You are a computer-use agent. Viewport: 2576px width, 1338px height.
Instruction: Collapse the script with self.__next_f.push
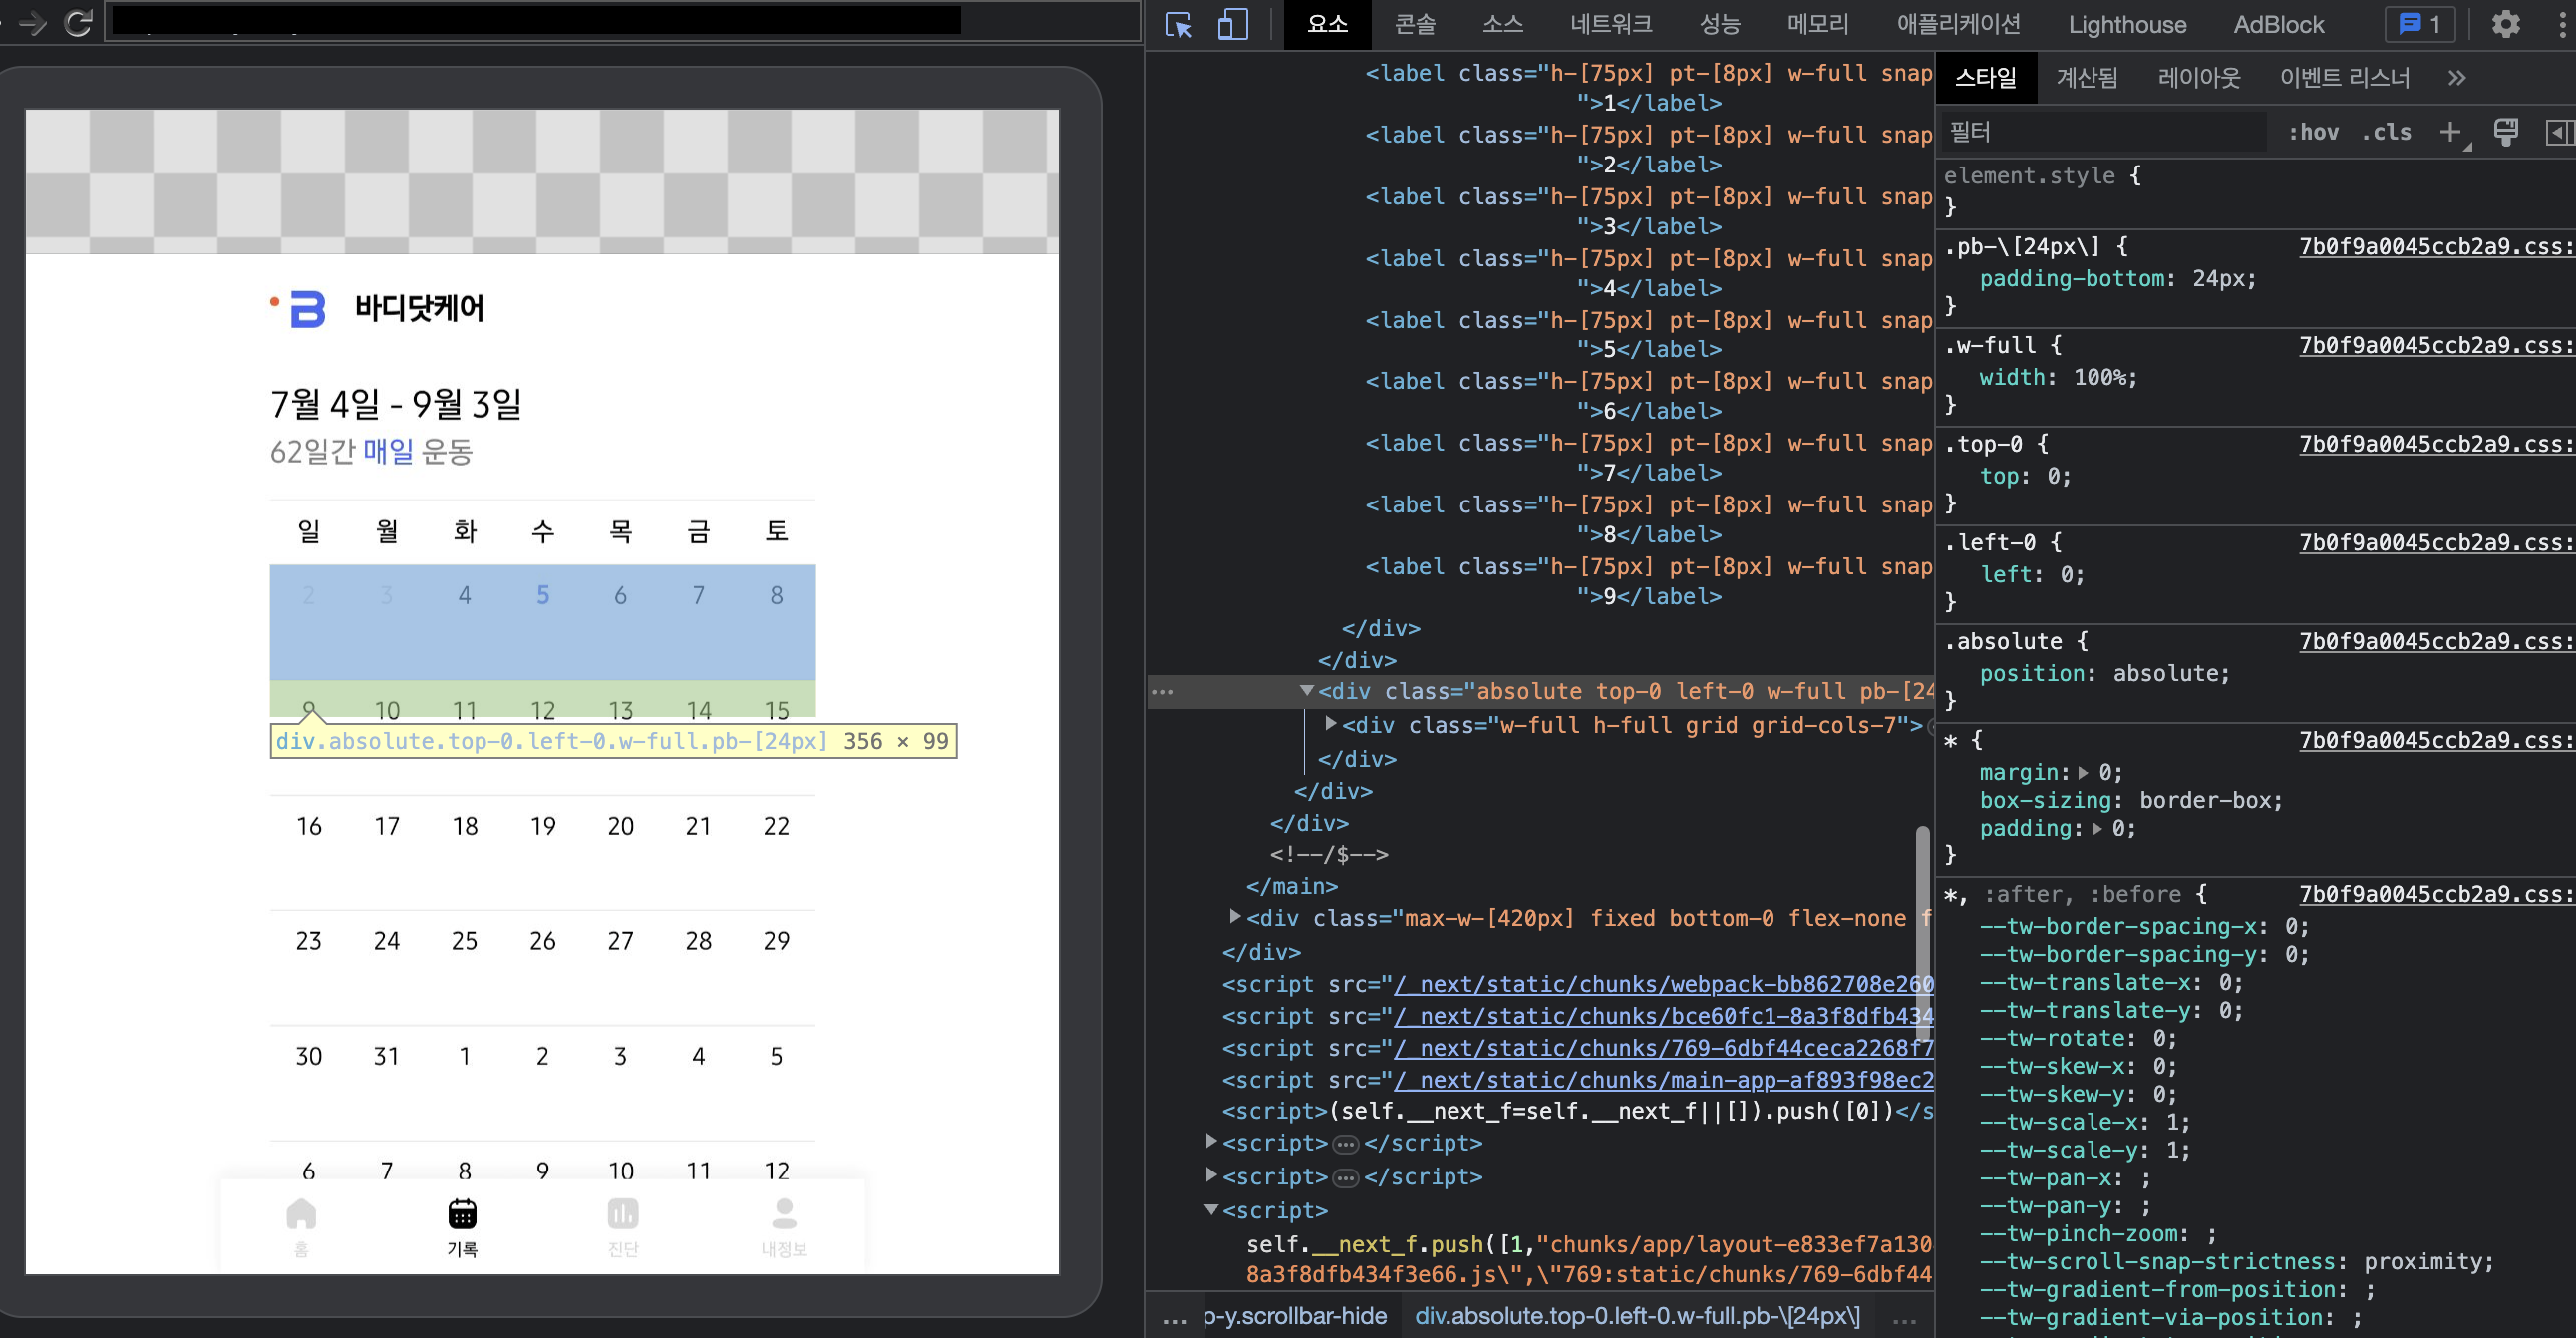1211,1209
